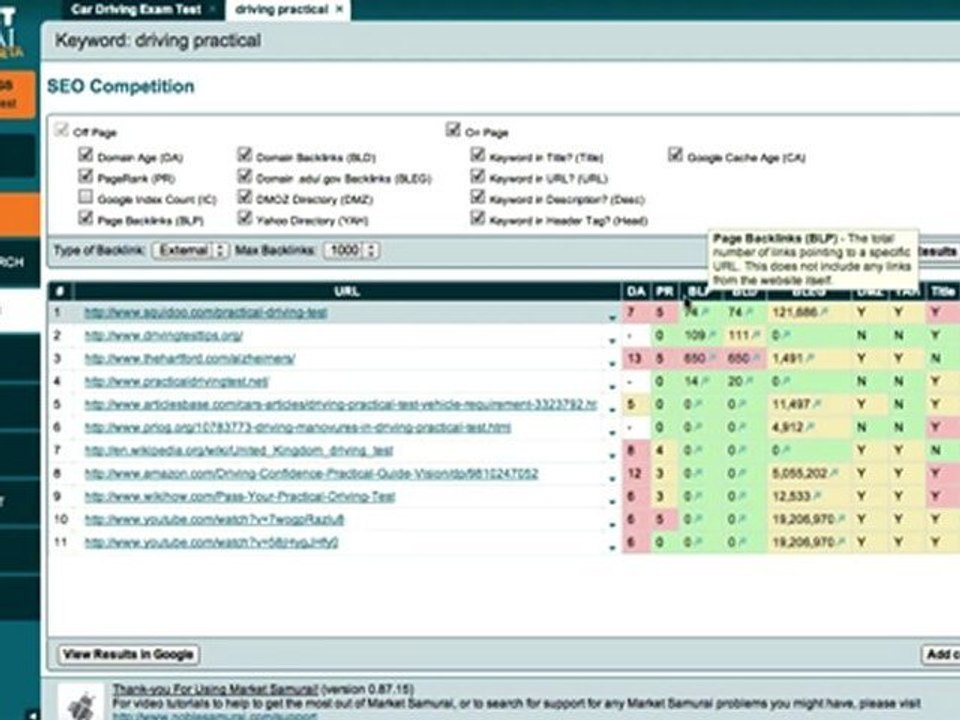Expand row arrow for squidoo.com result
960x720 pixels.
click(x=612, y=317)
